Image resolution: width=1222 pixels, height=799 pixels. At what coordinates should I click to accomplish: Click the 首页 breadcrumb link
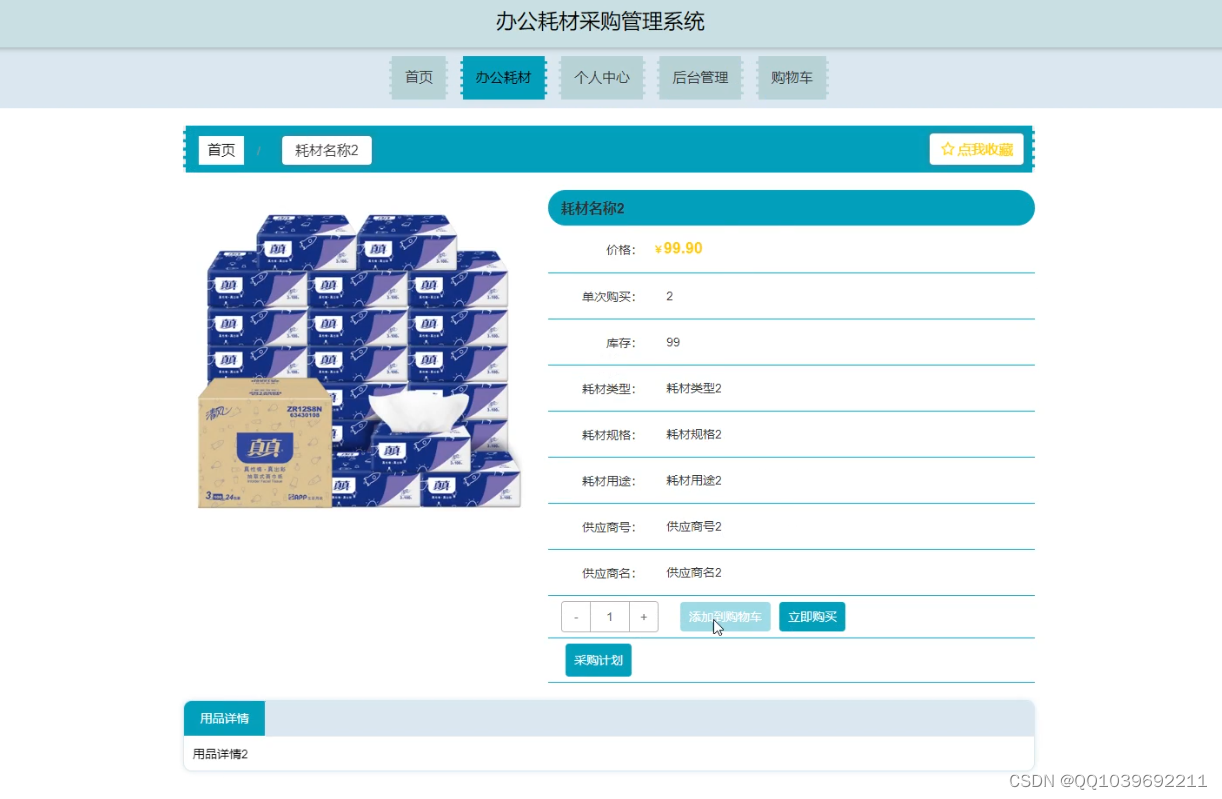(x=221, y=149)
